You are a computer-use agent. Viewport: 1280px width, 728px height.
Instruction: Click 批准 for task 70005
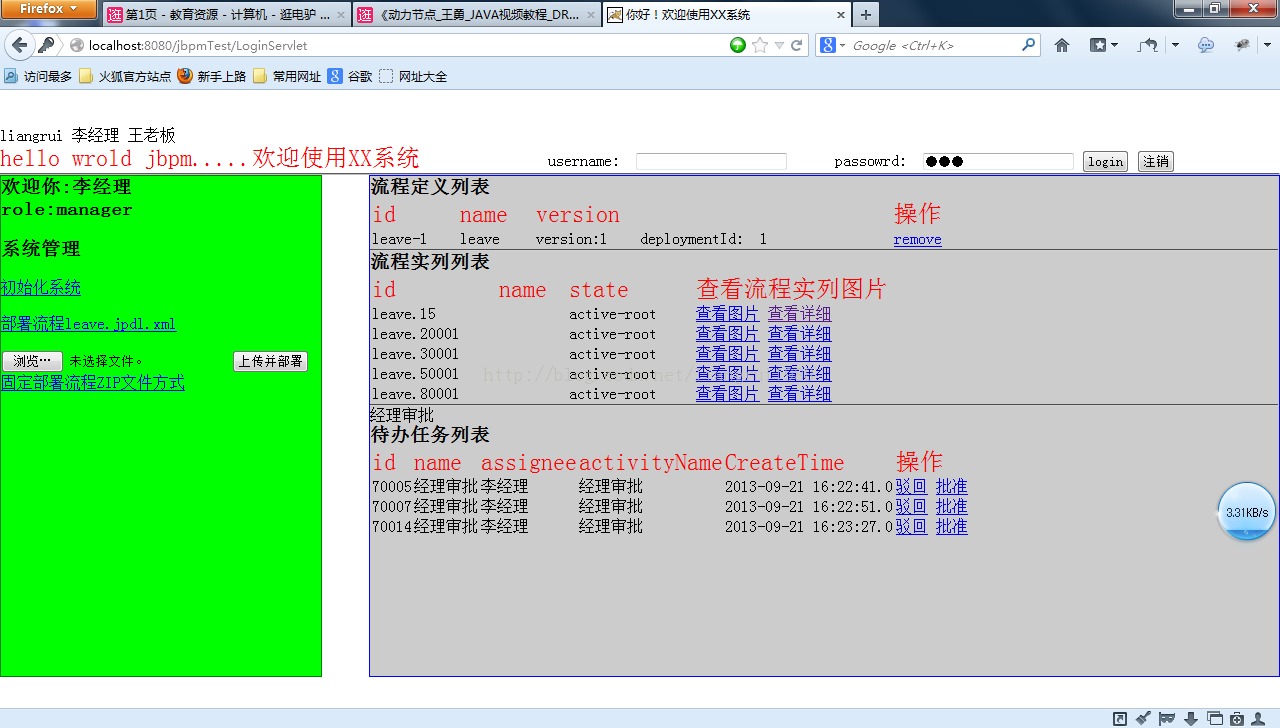coord(951,487)
